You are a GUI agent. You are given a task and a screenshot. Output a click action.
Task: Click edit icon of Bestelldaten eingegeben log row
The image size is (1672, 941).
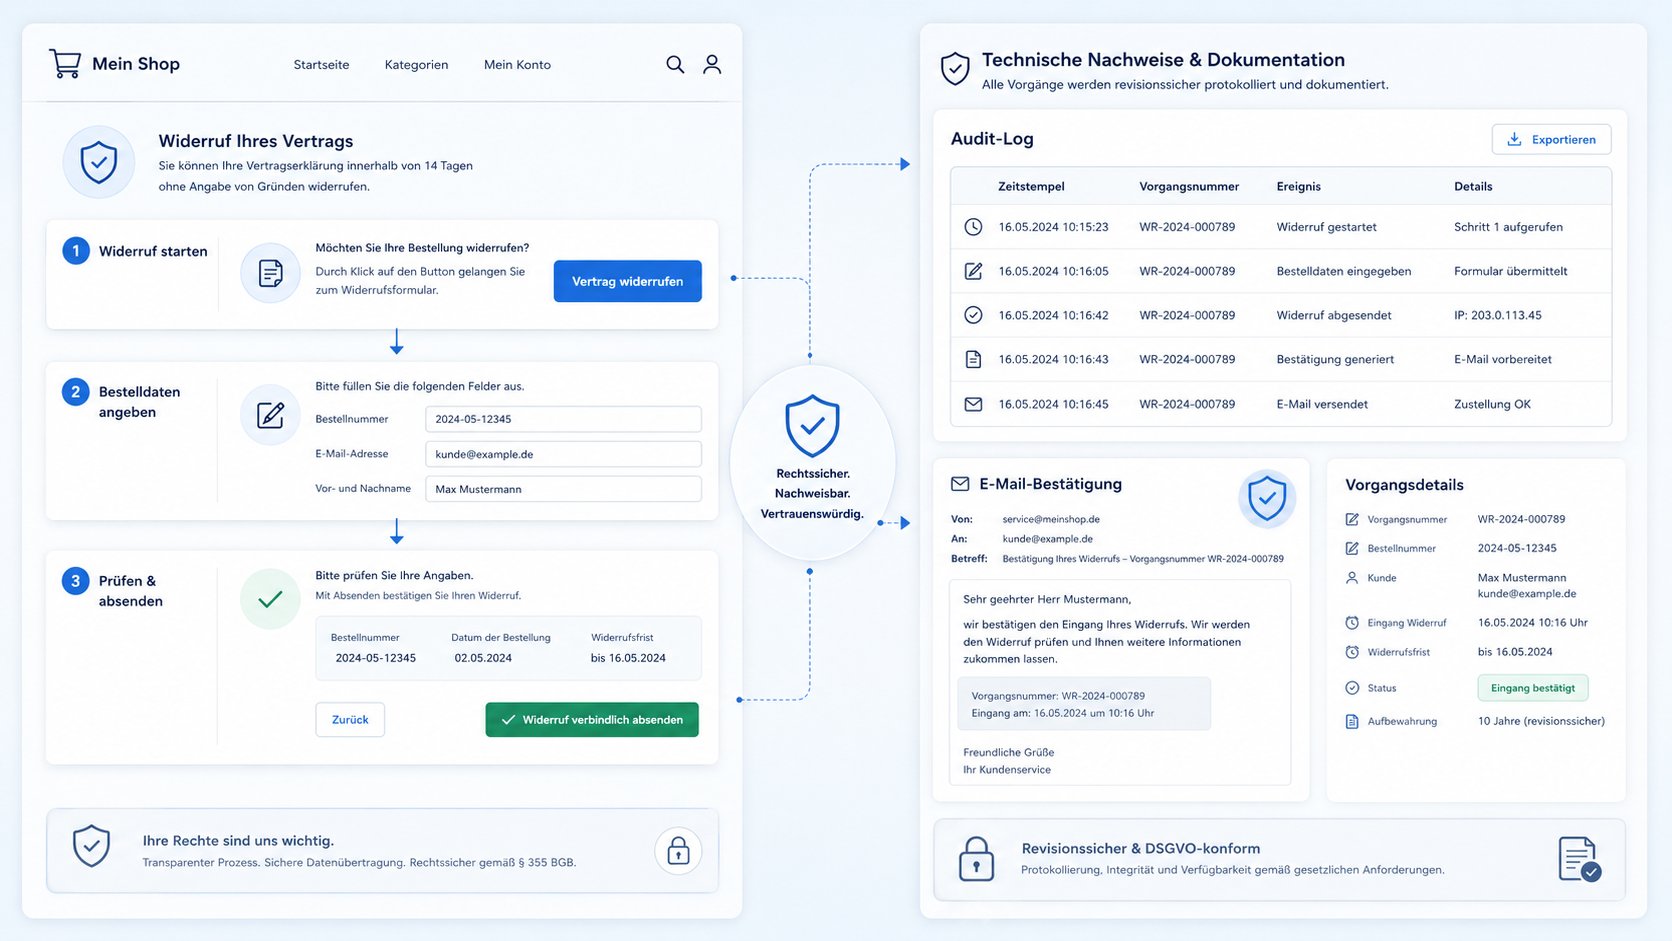click(973, 271)
